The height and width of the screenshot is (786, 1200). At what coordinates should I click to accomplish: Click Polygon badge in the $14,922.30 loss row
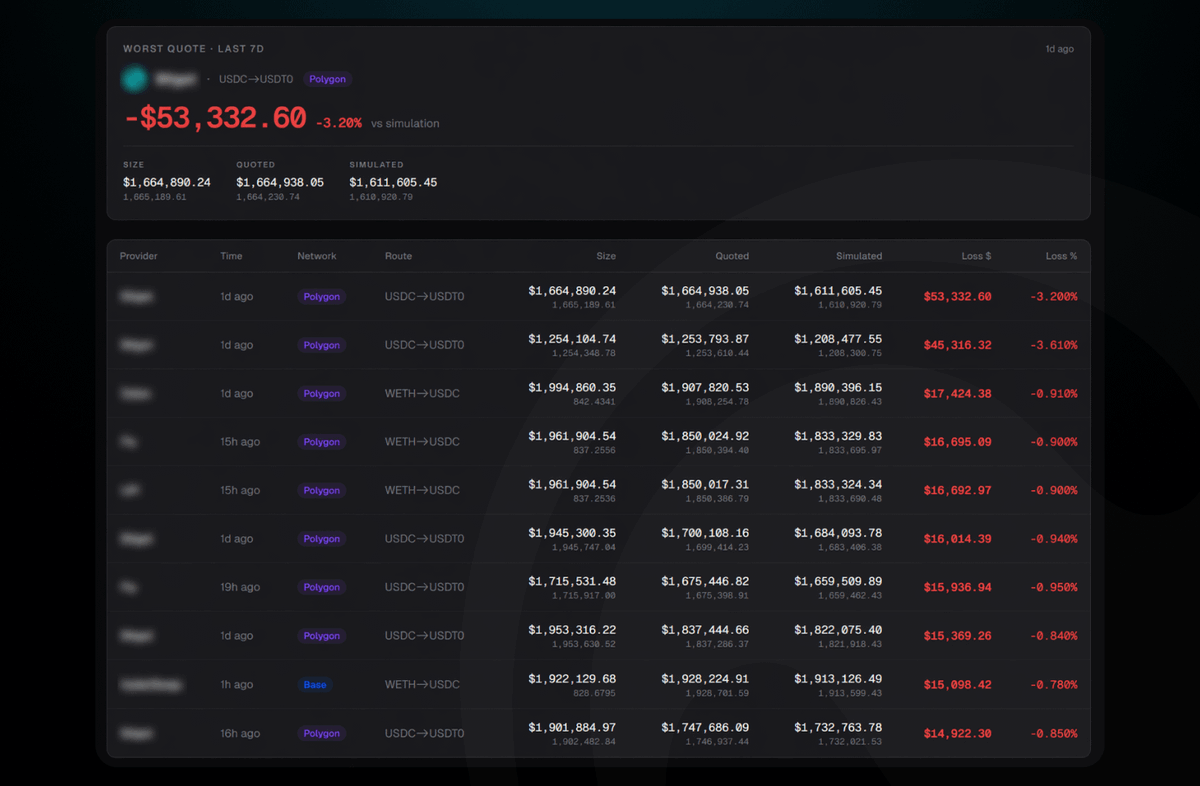click(322, 734)
